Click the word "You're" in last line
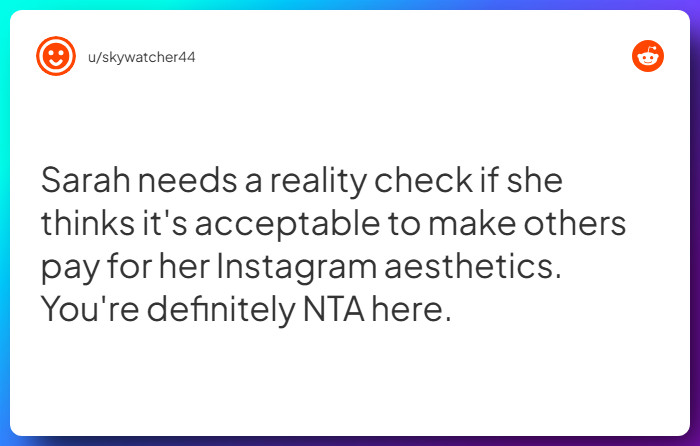 [90, 309]
